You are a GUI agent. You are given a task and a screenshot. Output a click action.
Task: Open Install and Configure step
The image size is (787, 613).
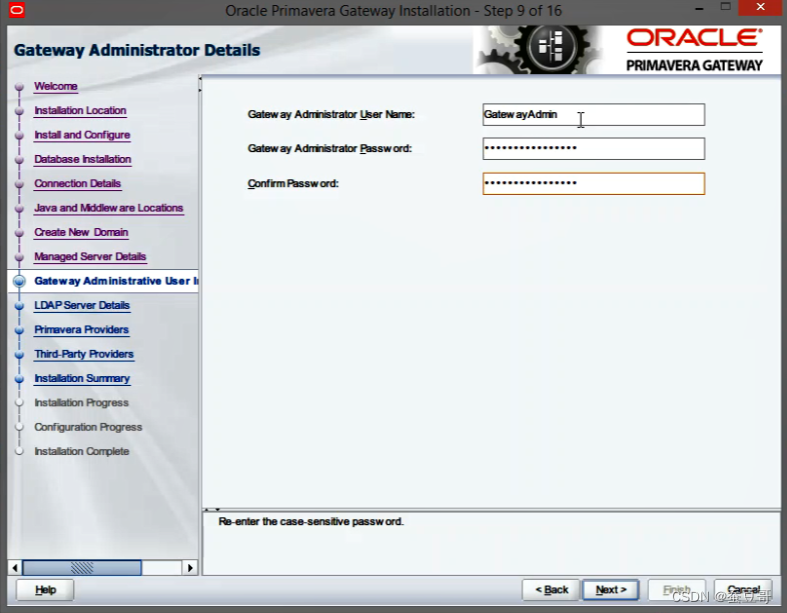[x=82, y=135]
